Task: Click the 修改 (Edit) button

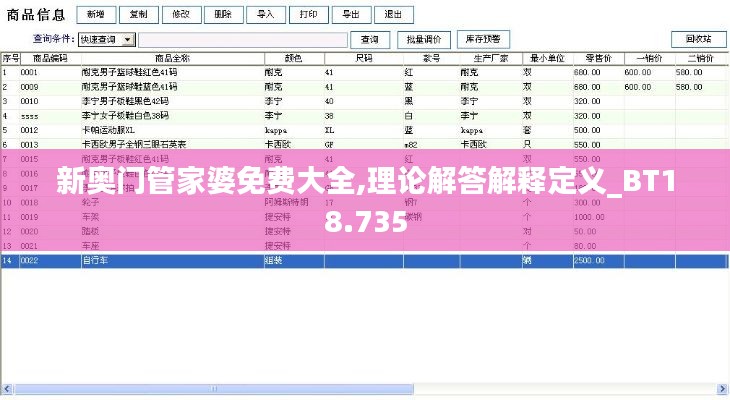Action: point(181,15)
